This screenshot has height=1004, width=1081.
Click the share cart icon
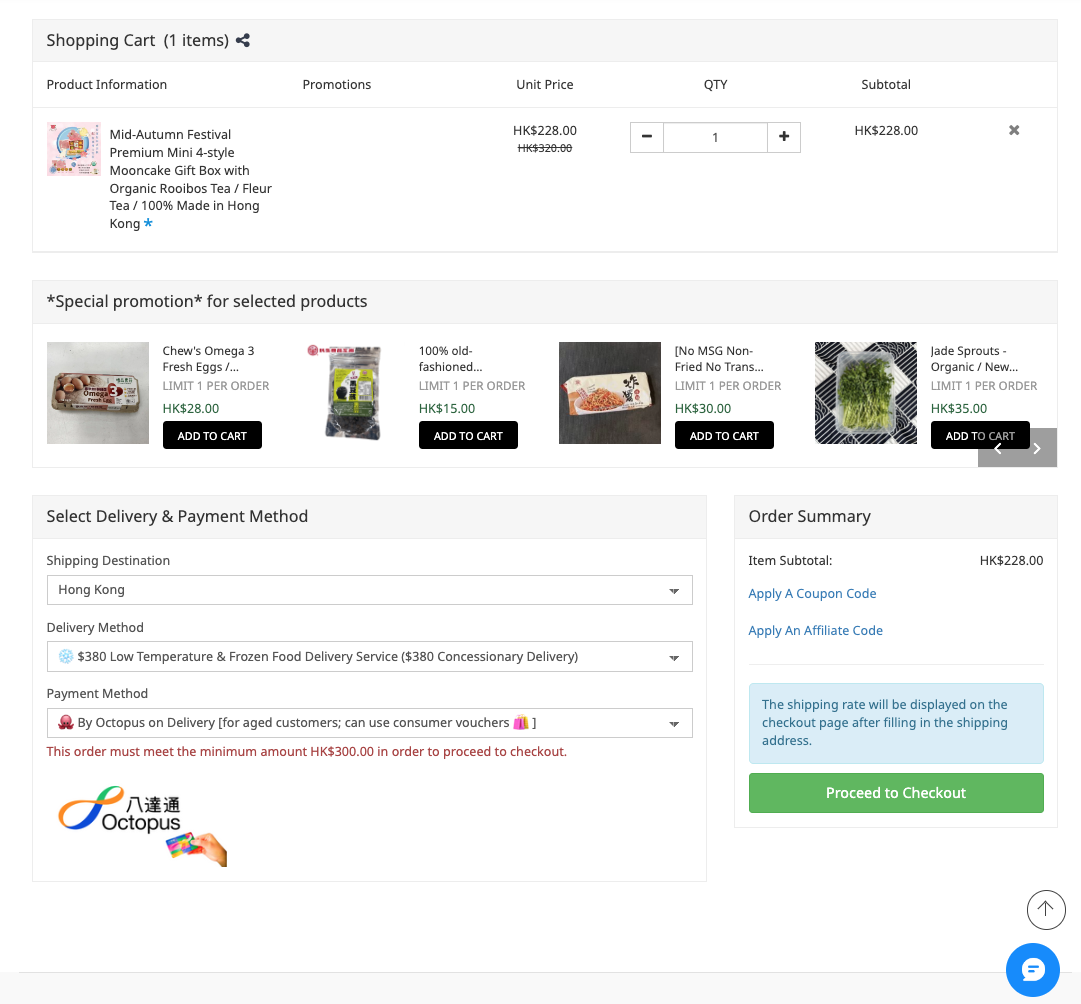pyautogui.click(x=243, y=41)
